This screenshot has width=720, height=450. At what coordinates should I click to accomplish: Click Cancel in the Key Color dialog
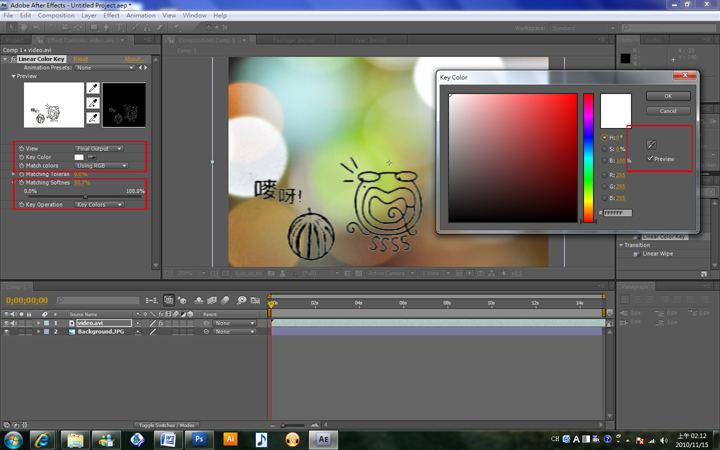[668, 111]
